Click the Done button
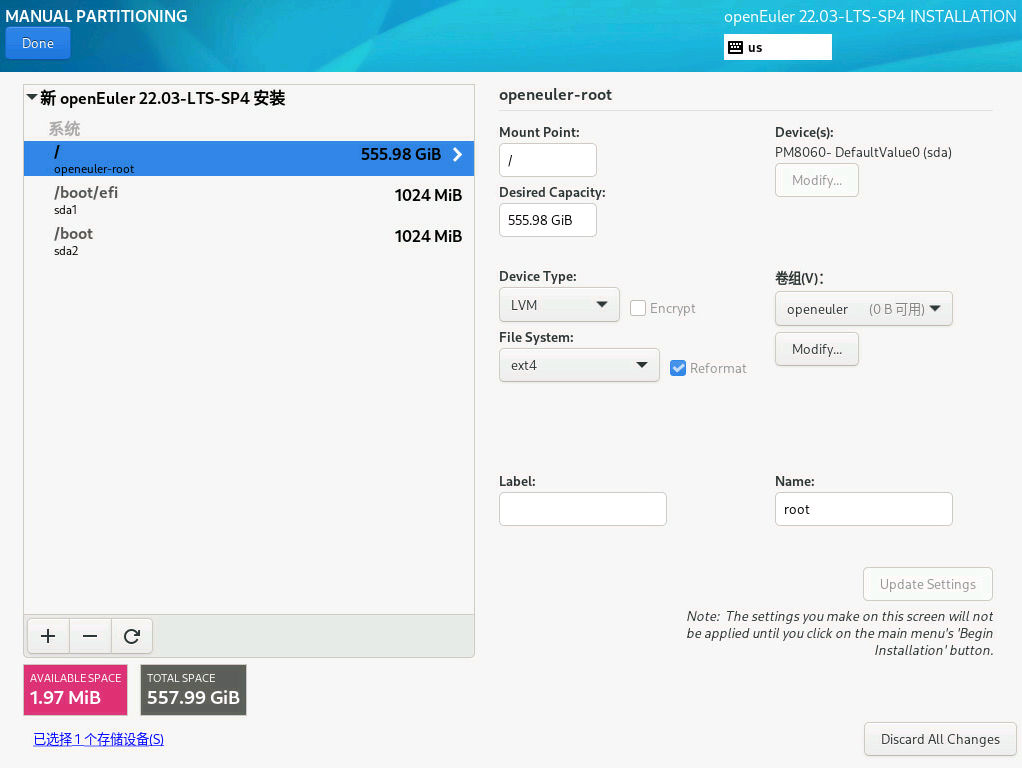The width and height of the screenshot is (1022, 768). tap(38, 43)
